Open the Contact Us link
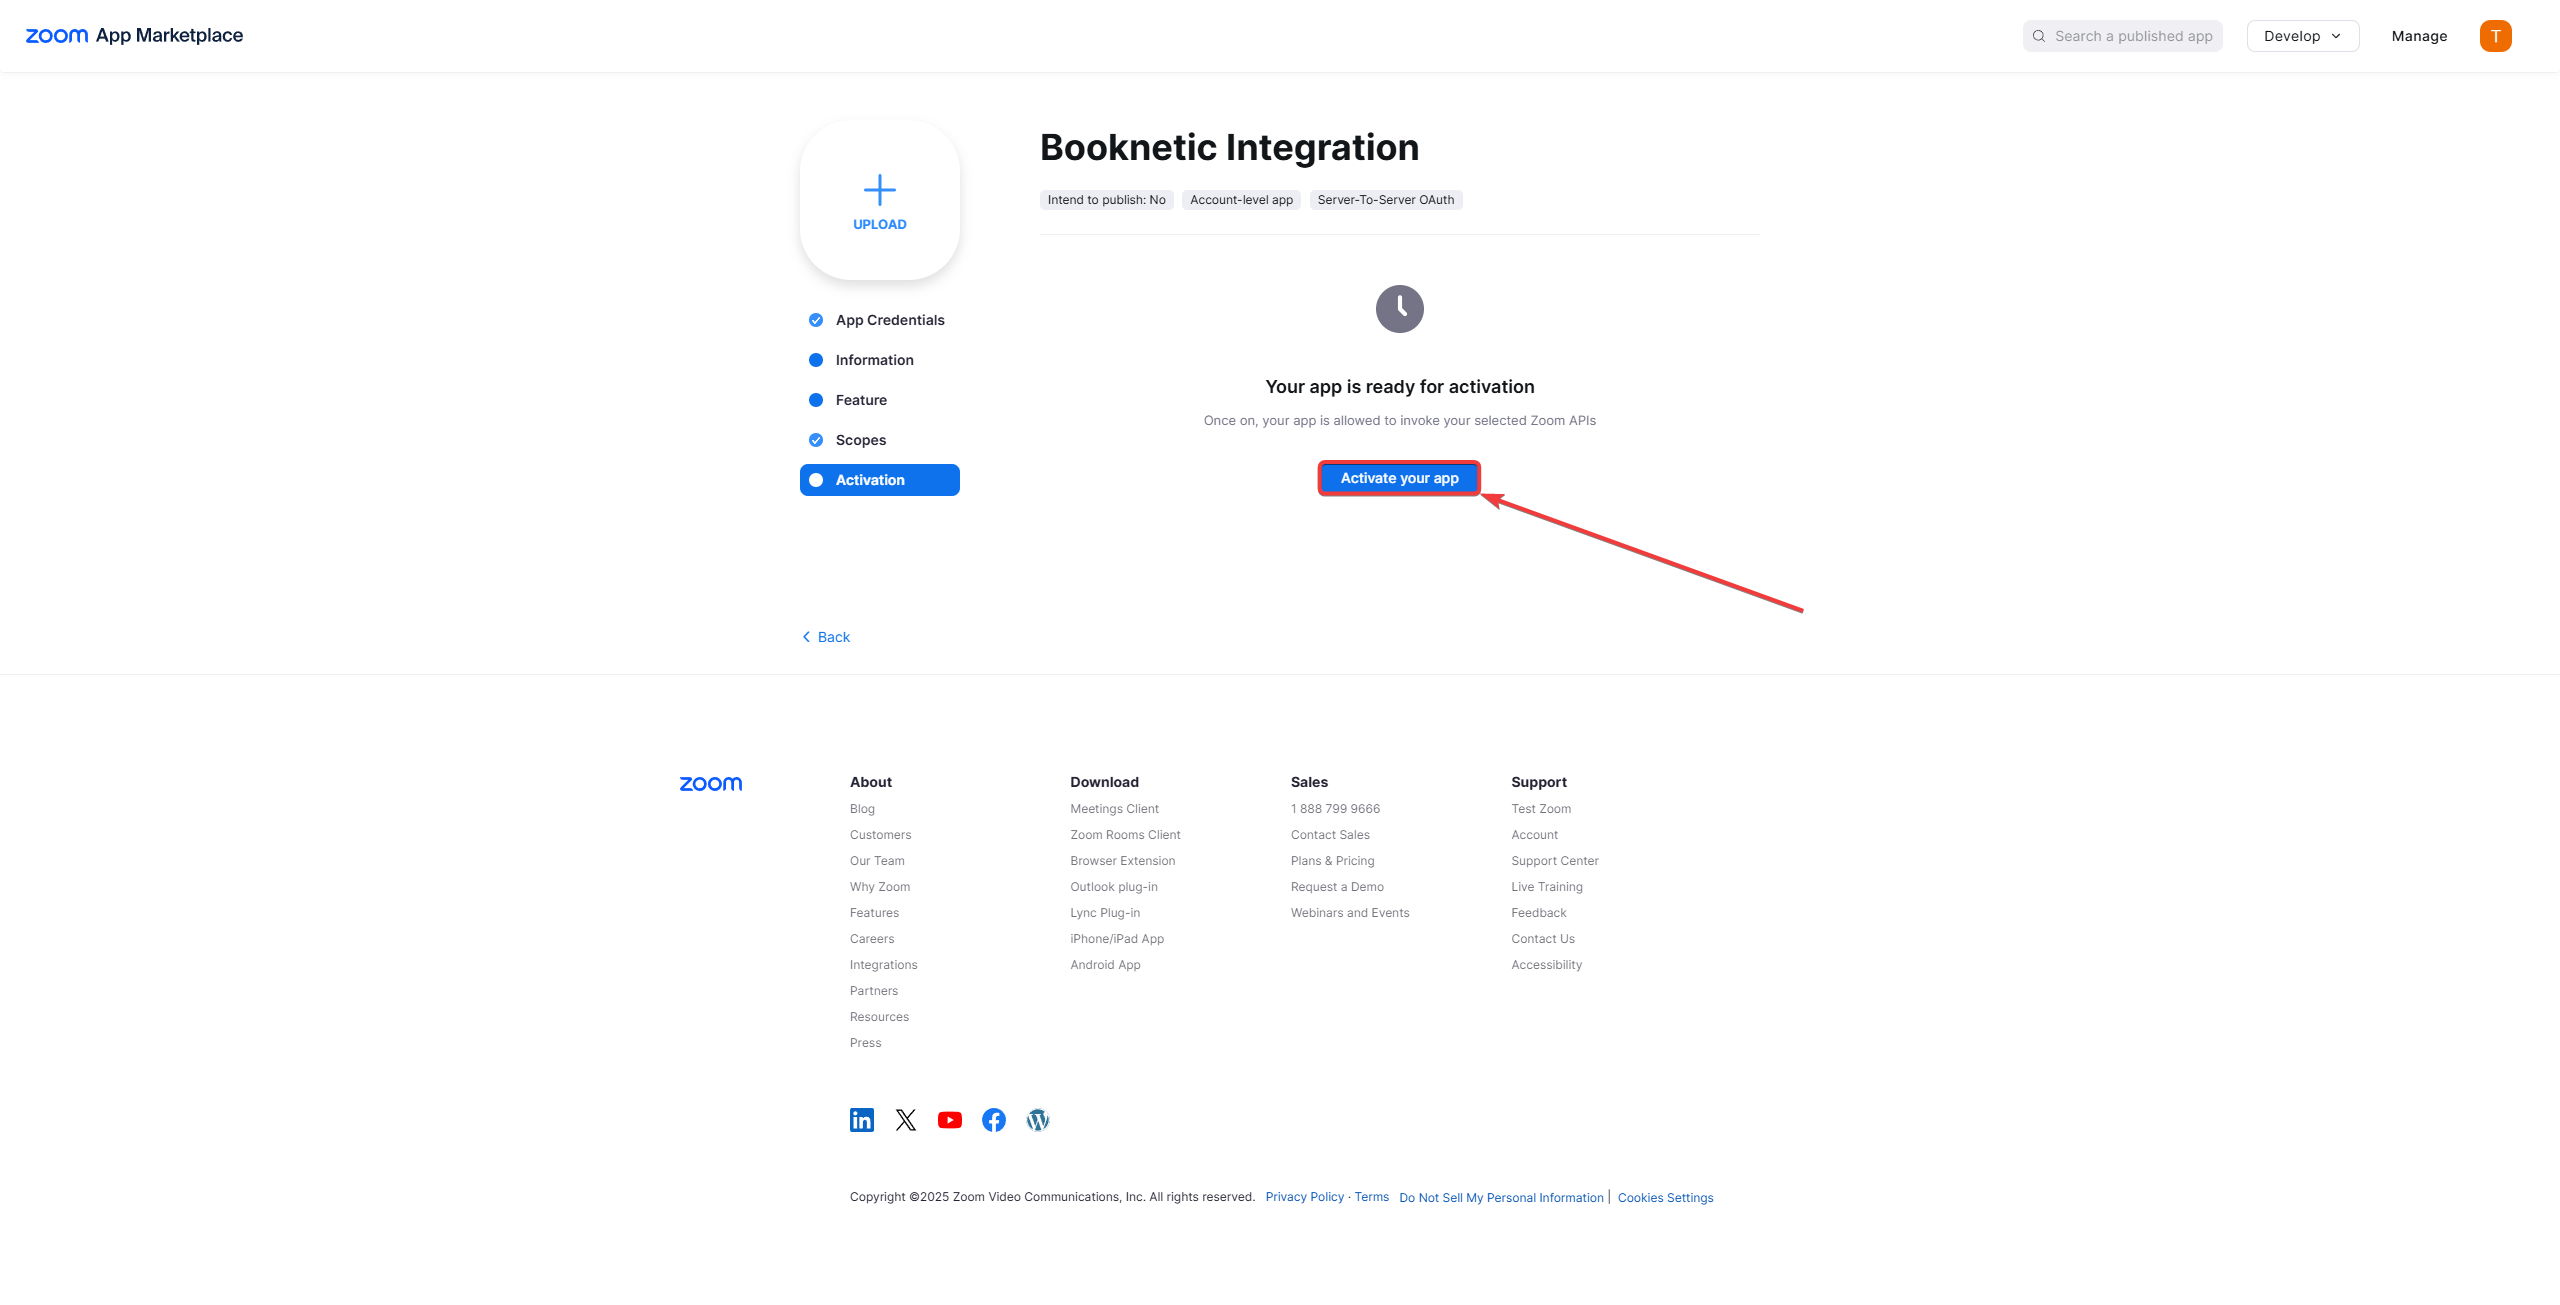This screenshot has height=1305, width=2560. (x=1543, y=939)
